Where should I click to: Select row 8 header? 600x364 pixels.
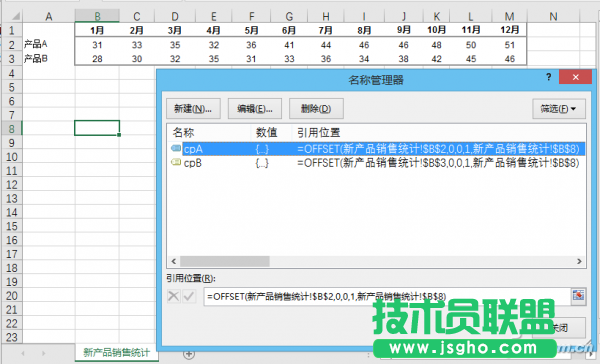pyautogui.click(x=12, y=129)
